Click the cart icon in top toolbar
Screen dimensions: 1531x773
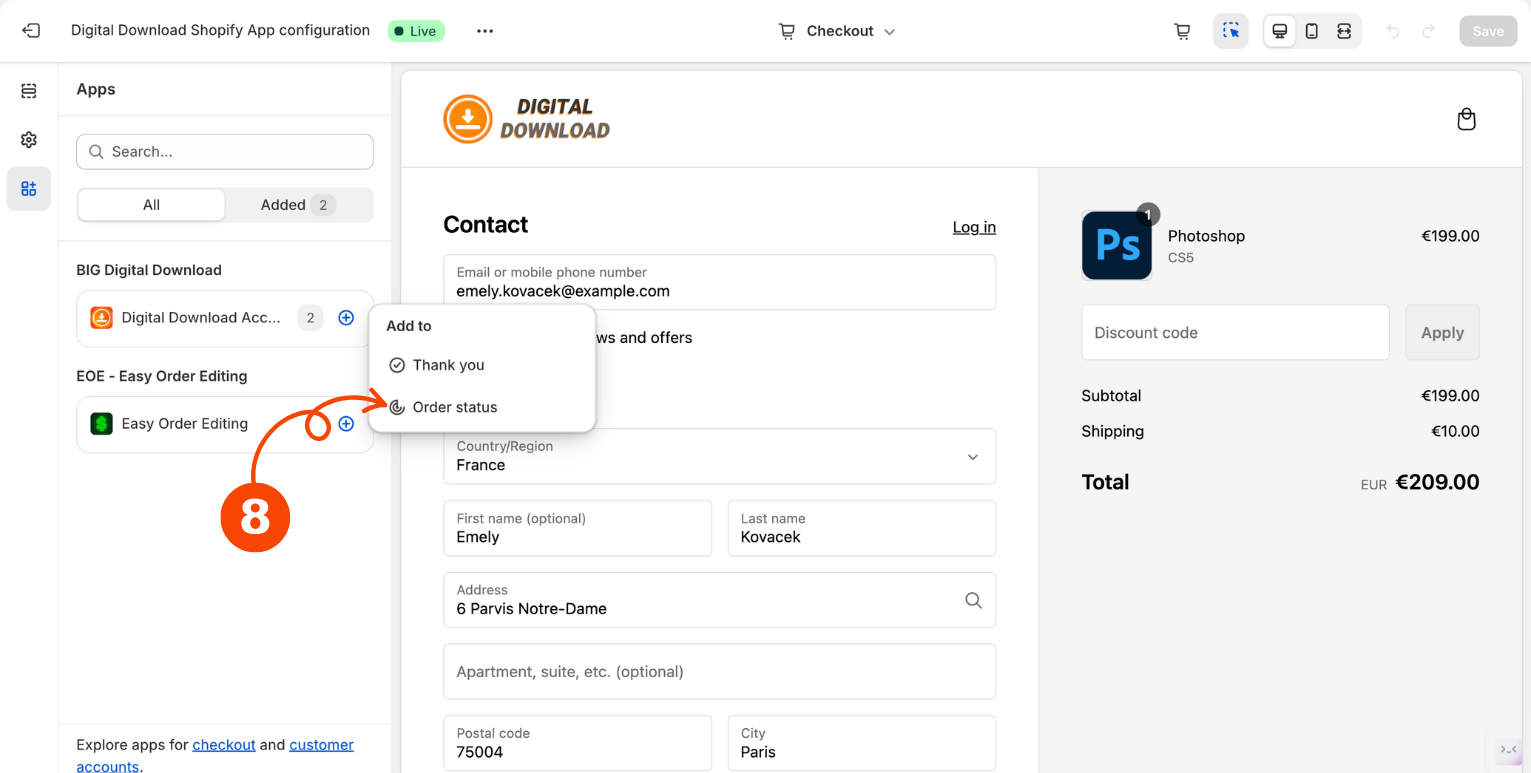(1182, 31)
